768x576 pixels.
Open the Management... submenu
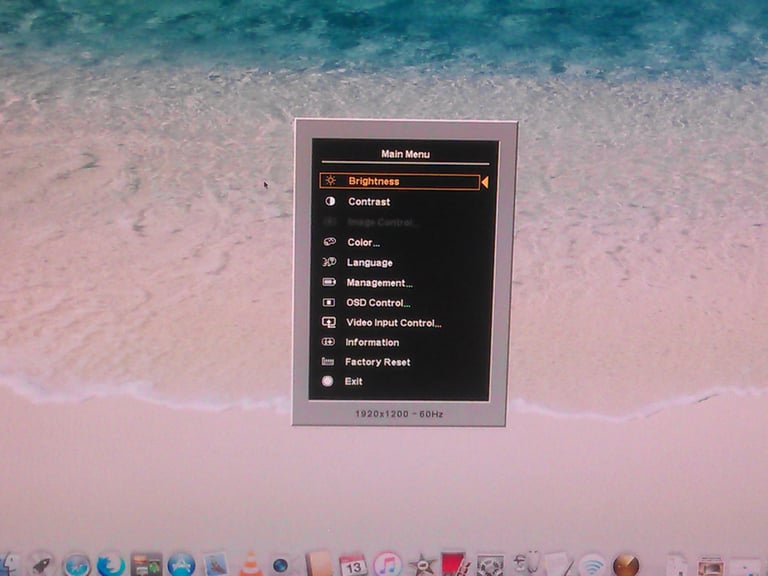click(379, 283)
